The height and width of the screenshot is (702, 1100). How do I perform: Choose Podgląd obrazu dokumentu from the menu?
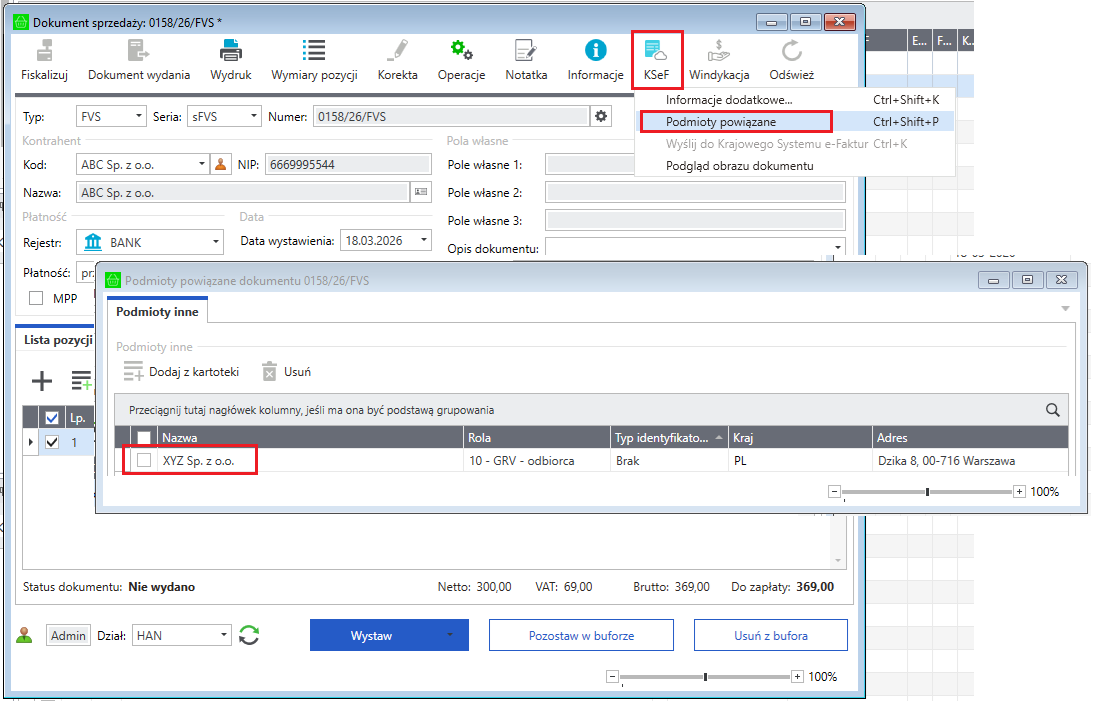[739, 165]
